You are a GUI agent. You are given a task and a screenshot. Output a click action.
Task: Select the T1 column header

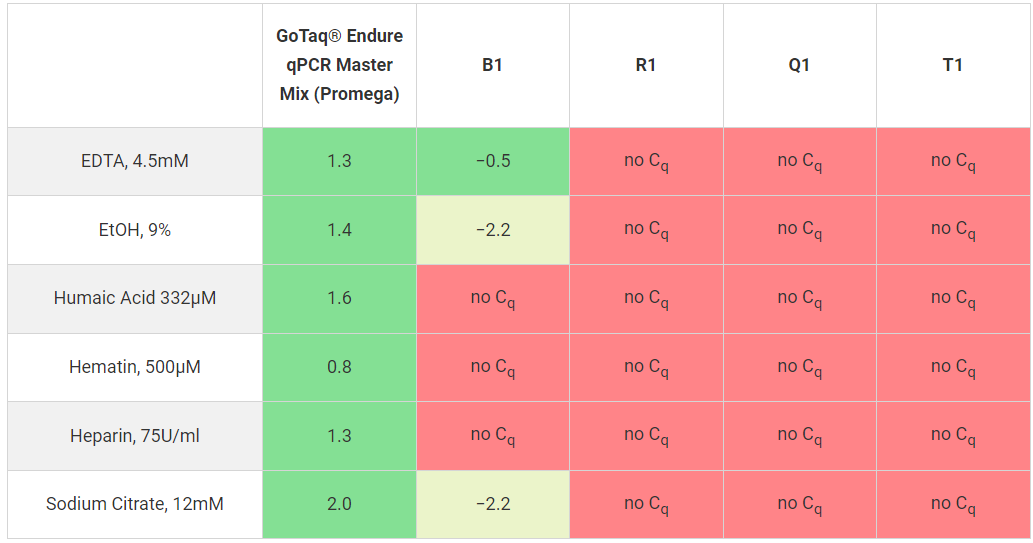click(952, 65)
